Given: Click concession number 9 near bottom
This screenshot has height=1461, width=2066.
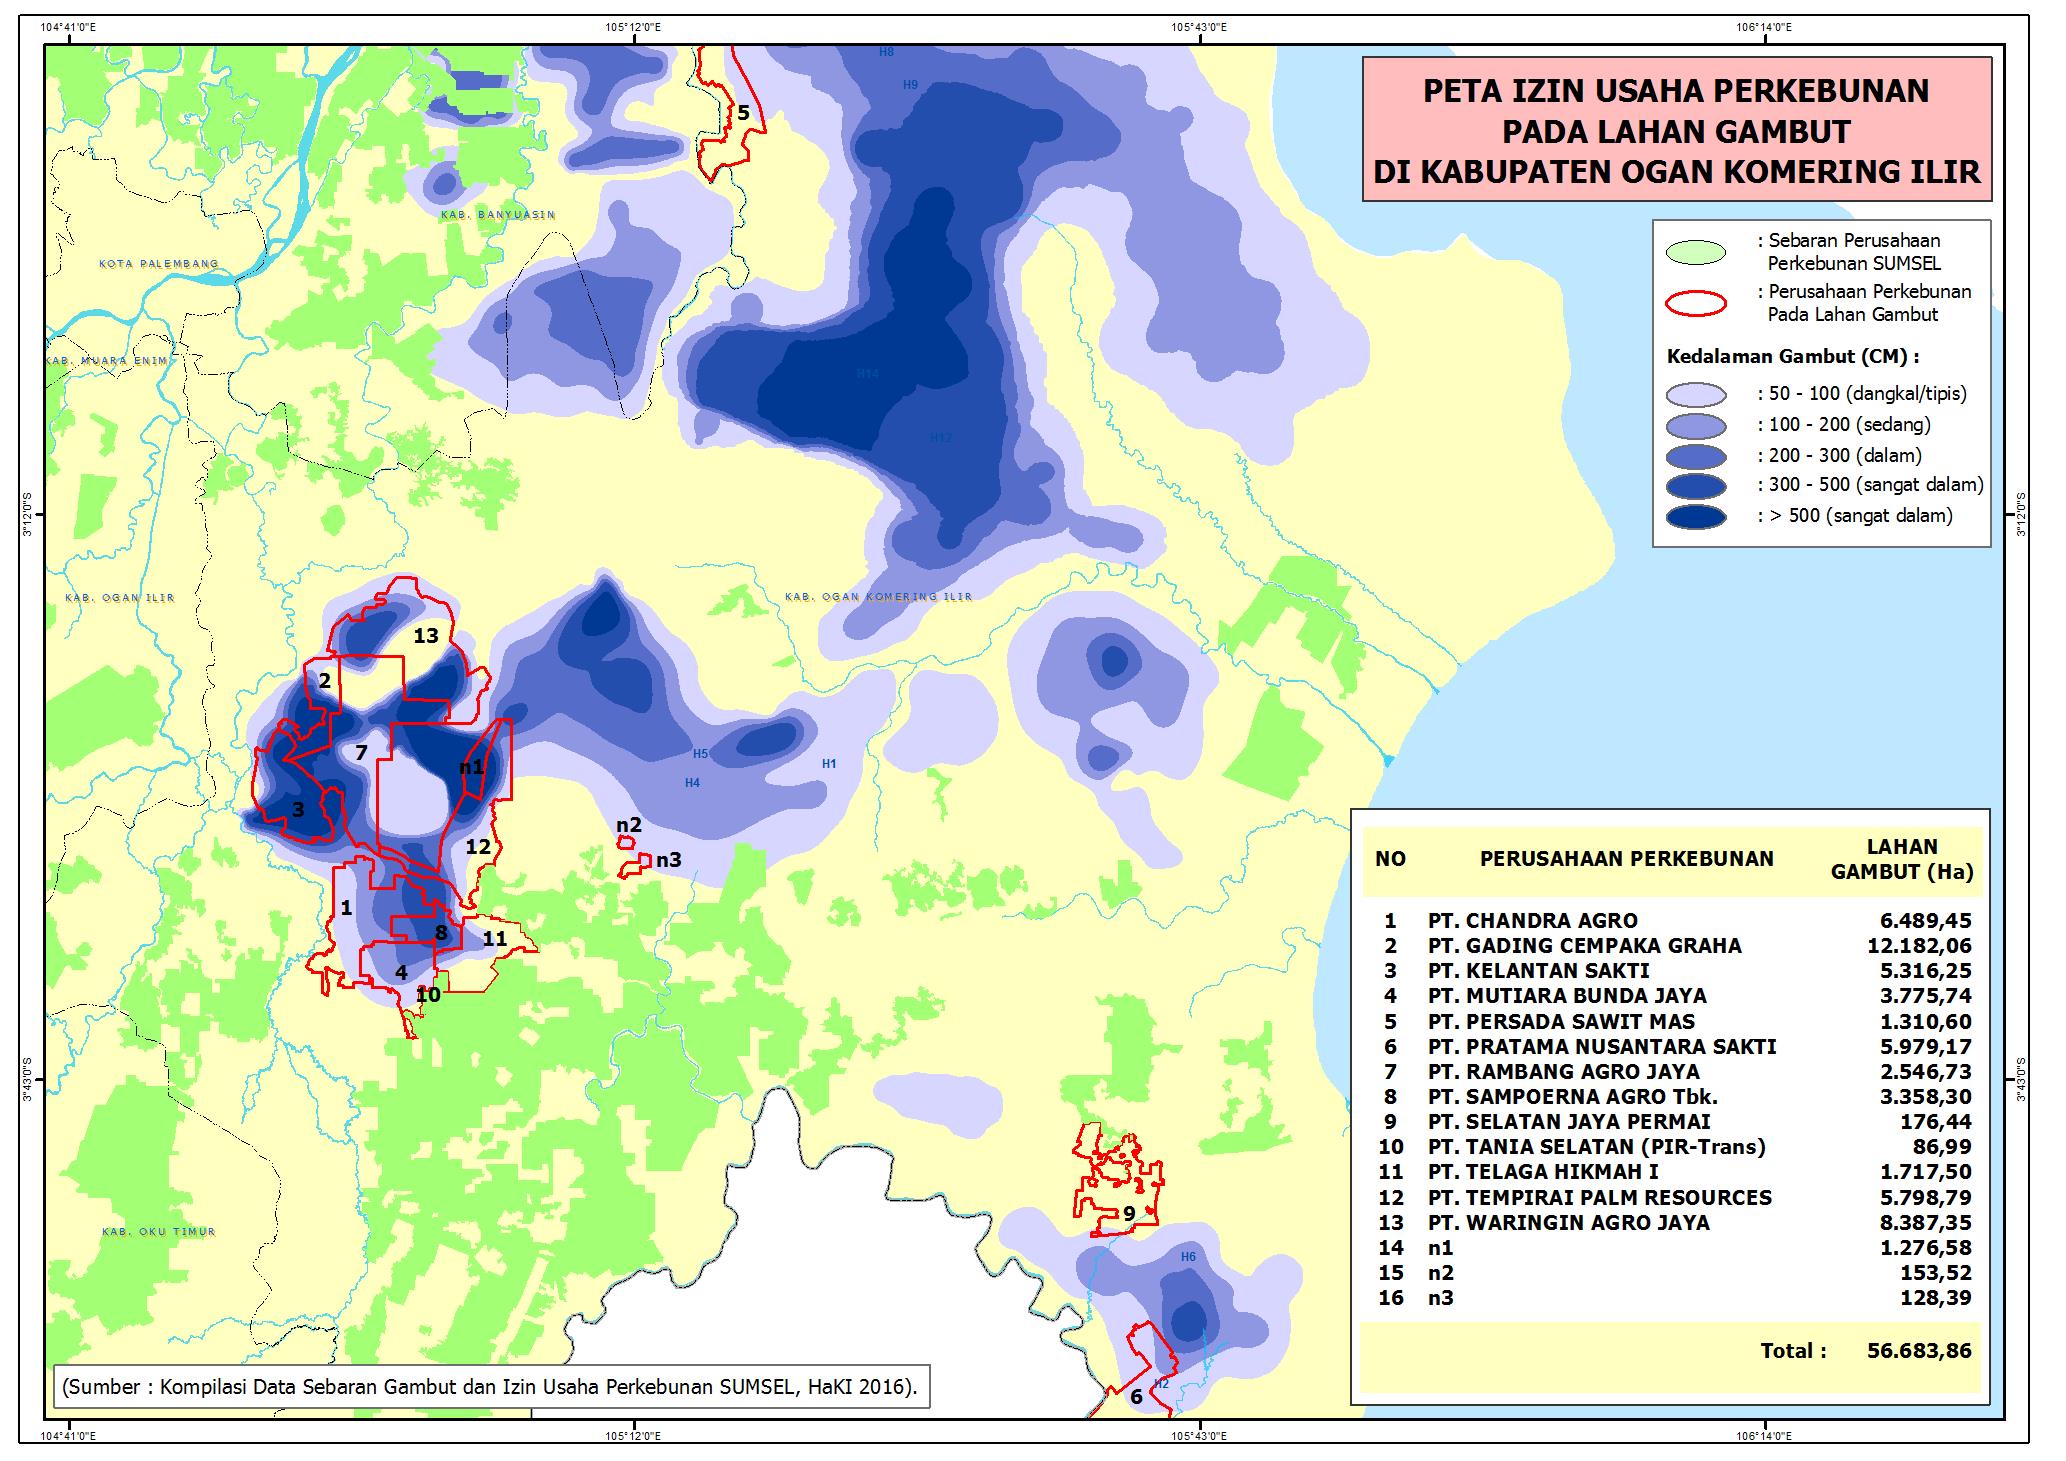Looking at the screenshot, I should 1128,1214.
